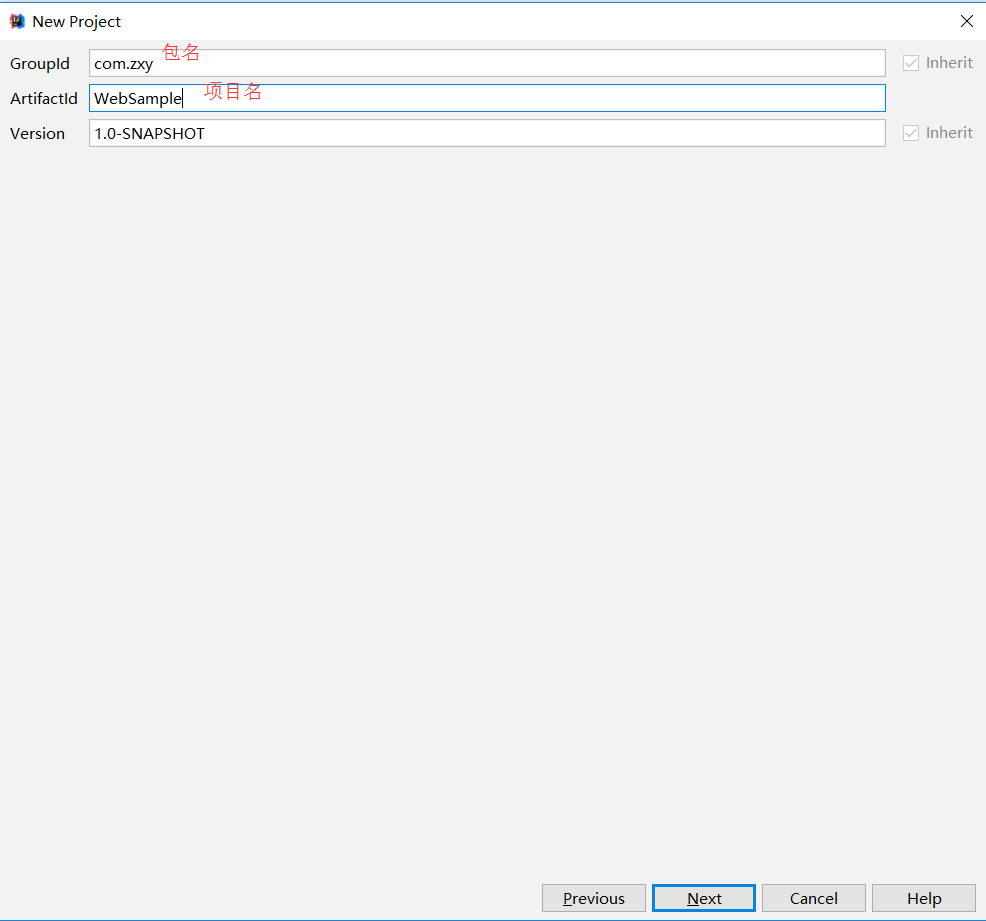This screenshot has height=921, width=986.
Task: Click the GroupId text field
Action: pos(487,63)
